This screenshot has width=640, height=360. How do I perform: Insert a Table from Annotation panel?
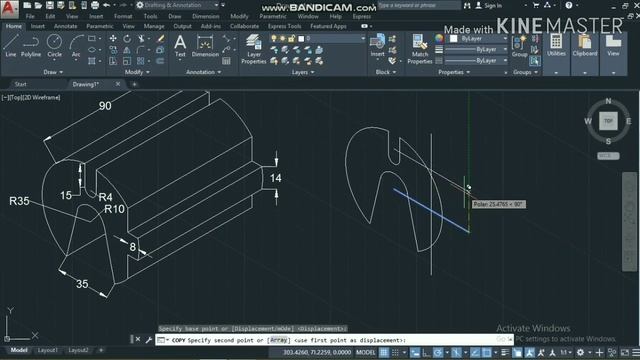(226, 61)
